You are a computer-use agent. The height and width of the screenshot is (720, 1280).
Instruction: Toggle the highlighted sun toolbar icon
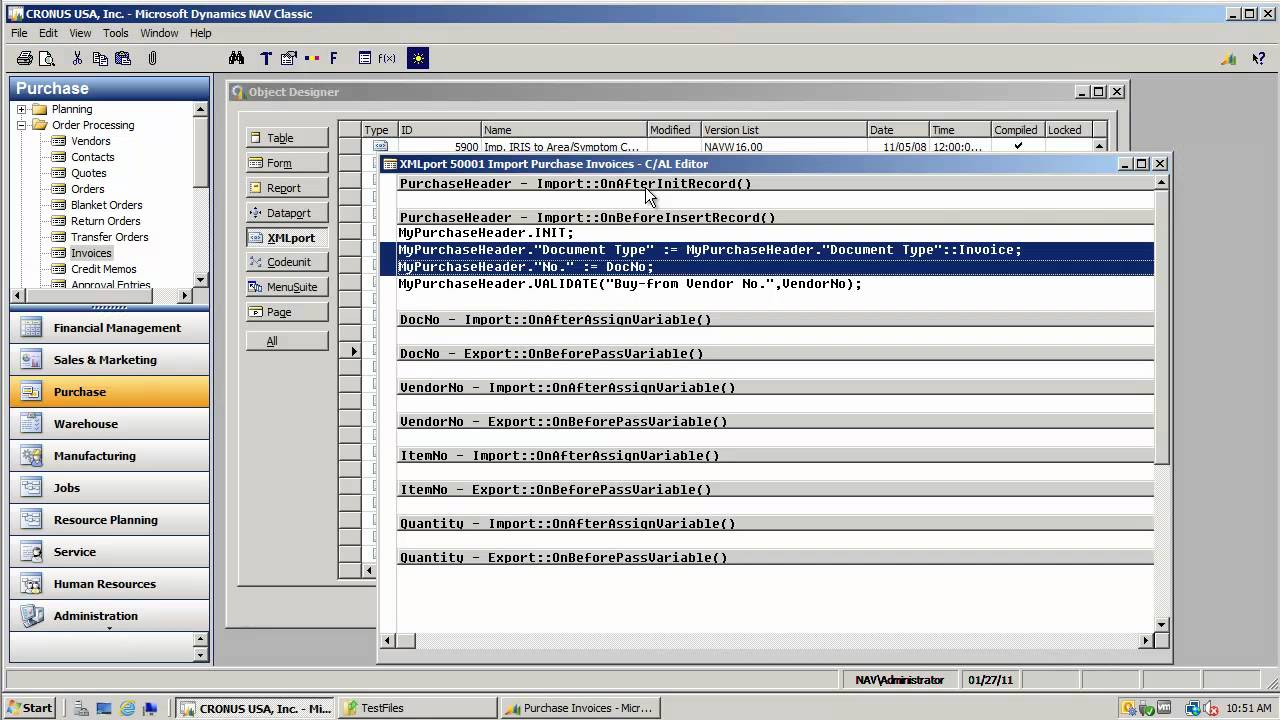pos(418,59)
